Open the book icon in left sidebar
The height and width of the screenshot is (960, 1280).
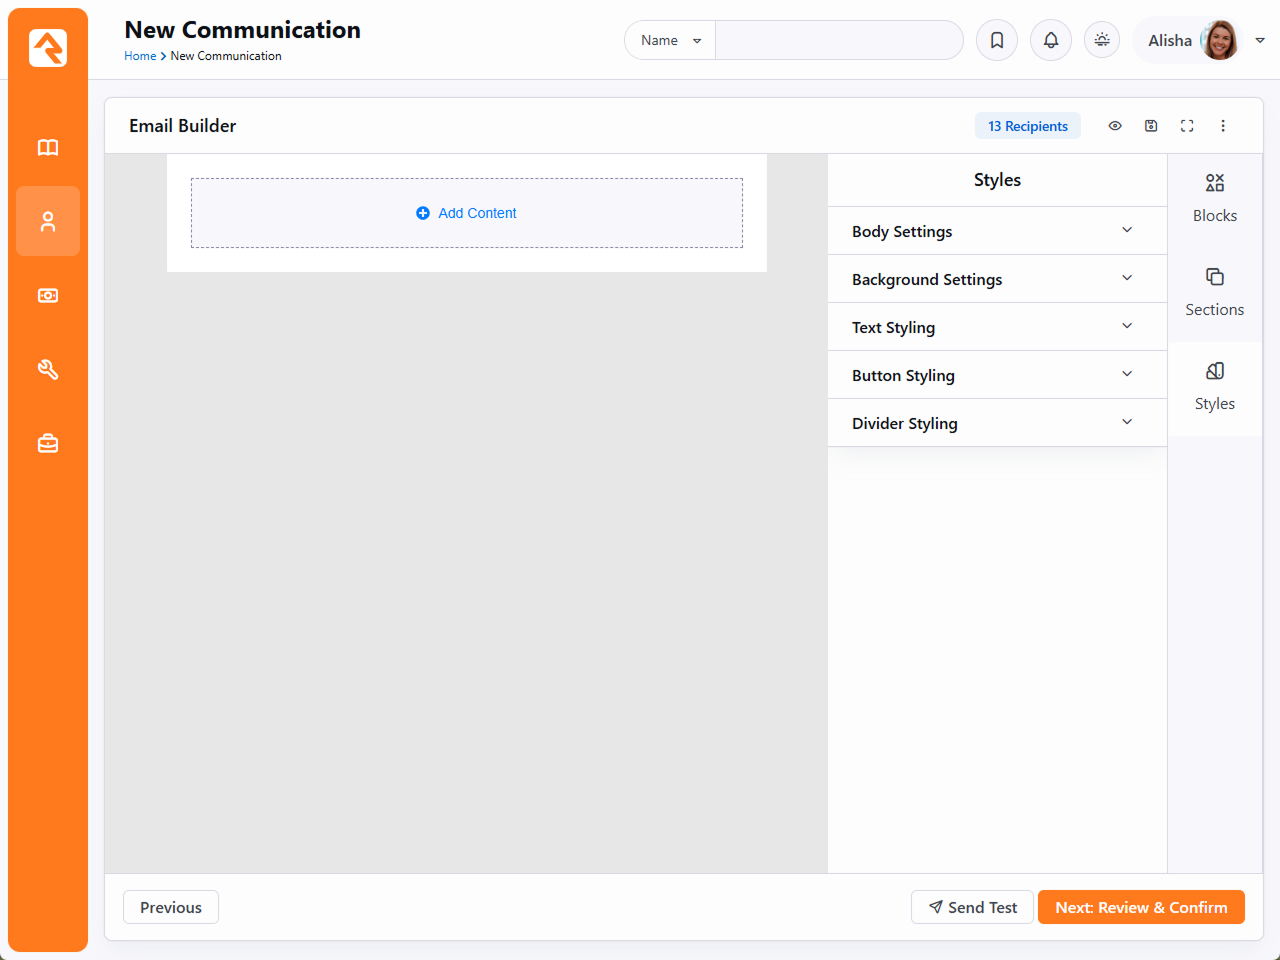pyautogui.click(x=48, y=148)
